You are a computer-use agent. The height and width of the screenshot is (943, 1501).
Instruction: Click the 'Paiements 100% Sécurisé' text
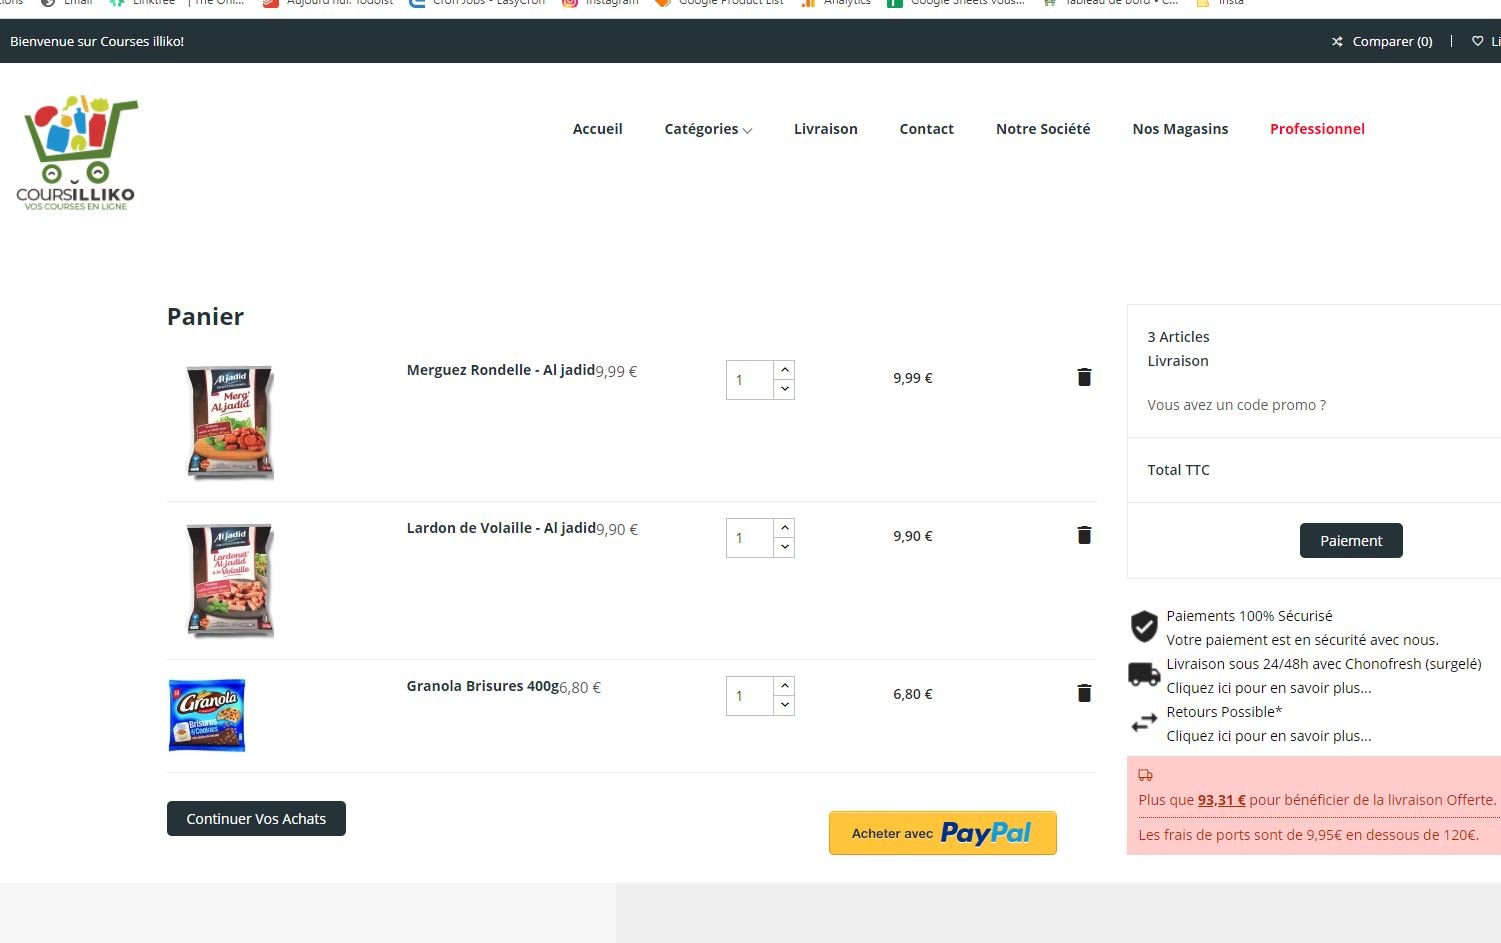coord(1249,616)
